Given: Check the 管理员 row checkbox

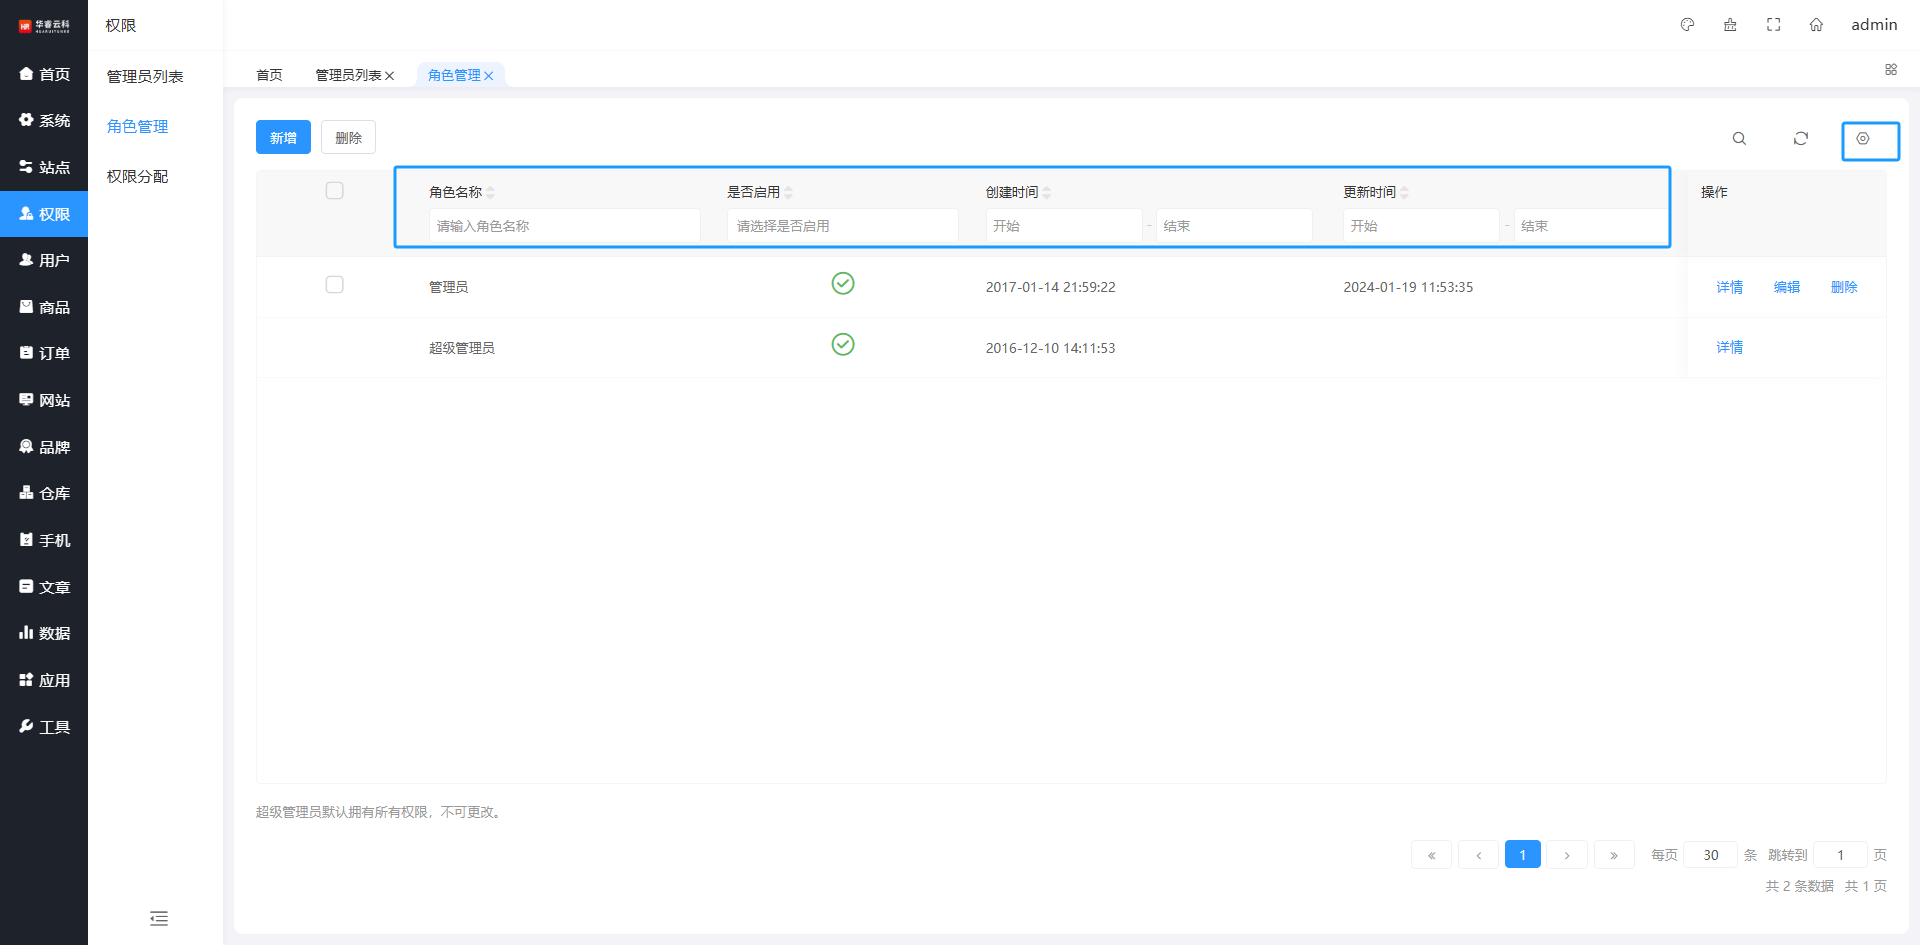Looking at the screenshot, I should click(335, 285).
